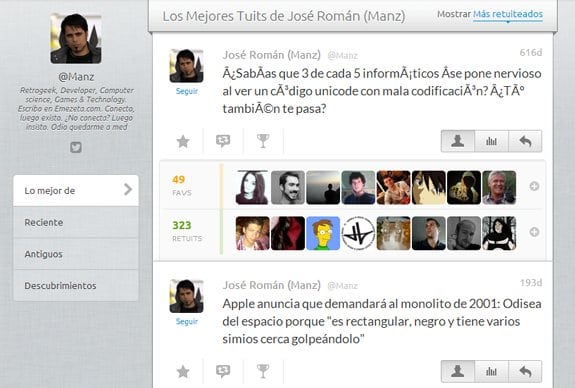This screenshot has width=575, height=388.
Task: Click the avatar beside the Apple tweet
Action: tap(186, 296)
